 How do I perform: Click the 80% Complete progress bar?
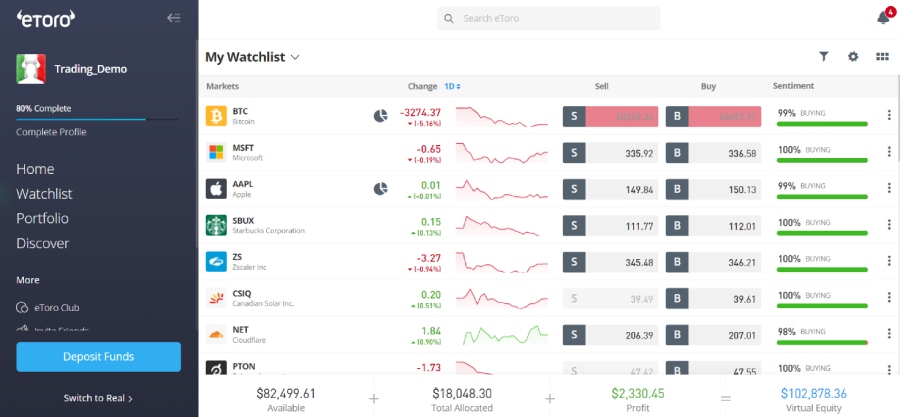[x=97, y=119]
